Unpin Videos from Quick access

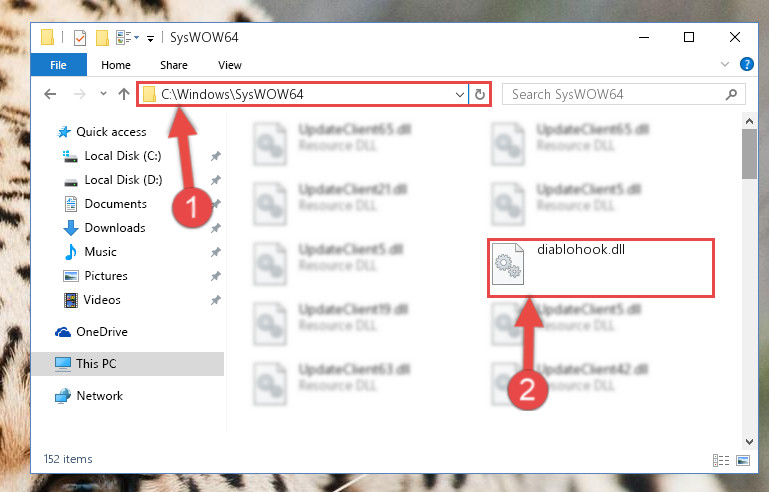[x=215, y=300]
